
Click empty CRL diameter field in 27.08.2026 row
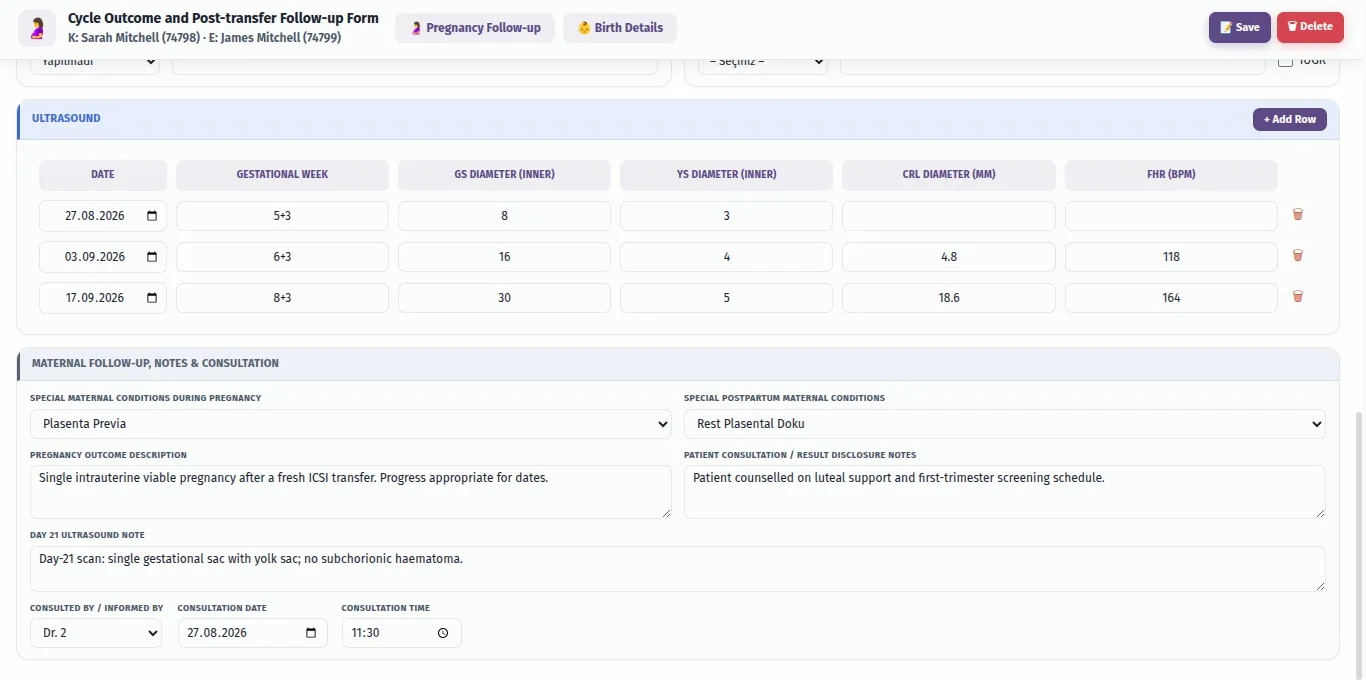[x=949, y=216]
